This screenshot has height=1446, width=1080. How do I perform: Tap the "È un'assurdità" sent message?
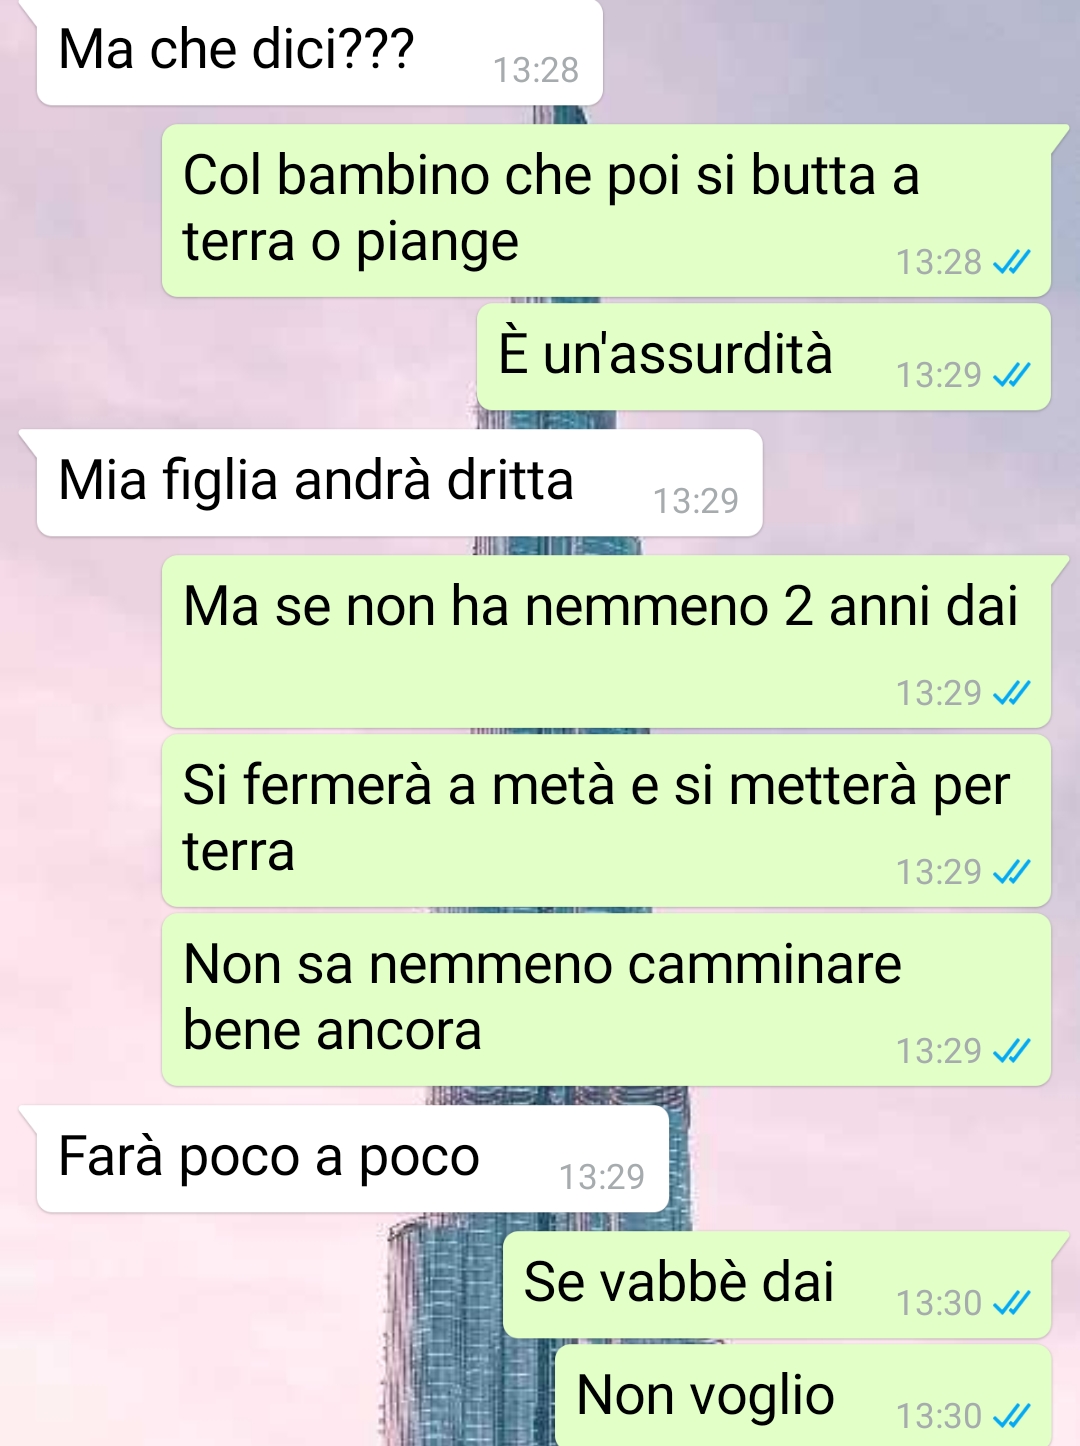point(763,357)
